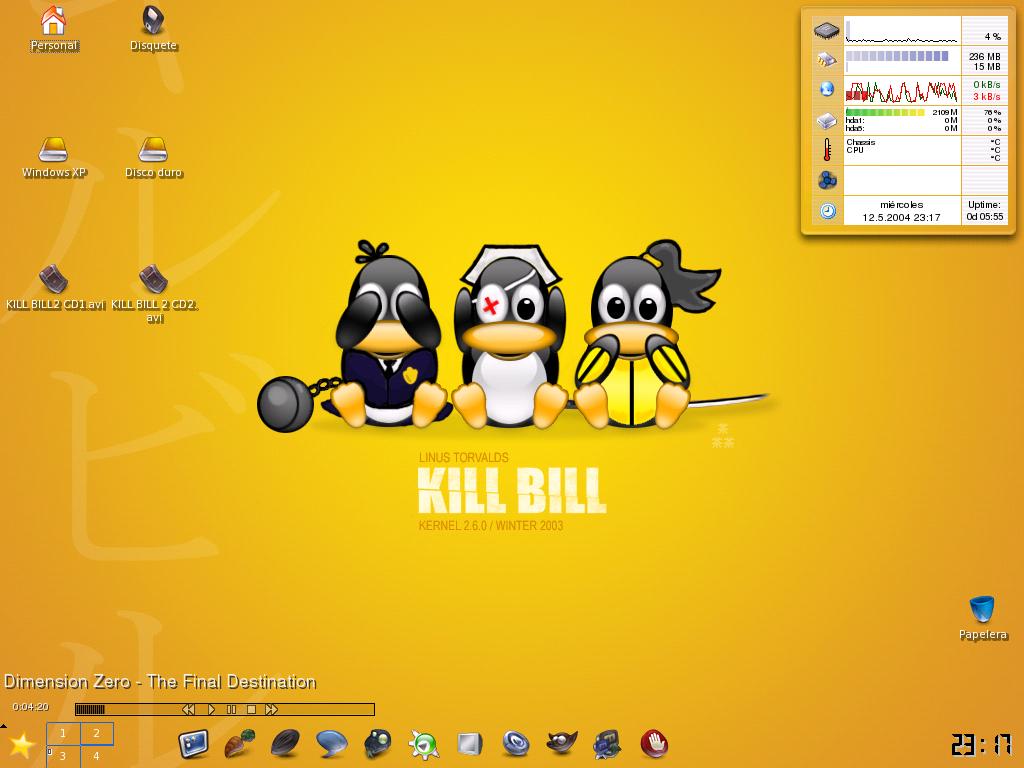The width and height of the screenshot is (1024, 768).
Task: Launch the dark seed-shaped dock icon
Action: coord(285,744)
